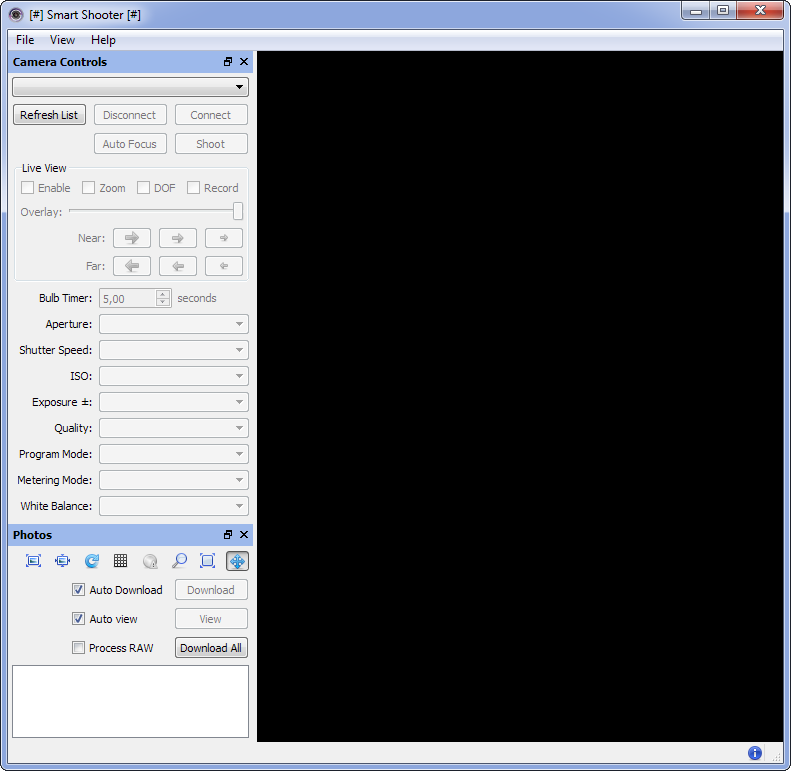Click the Disconnect button
This screenshot has height=771, width=791.
(x=130, y=115)
